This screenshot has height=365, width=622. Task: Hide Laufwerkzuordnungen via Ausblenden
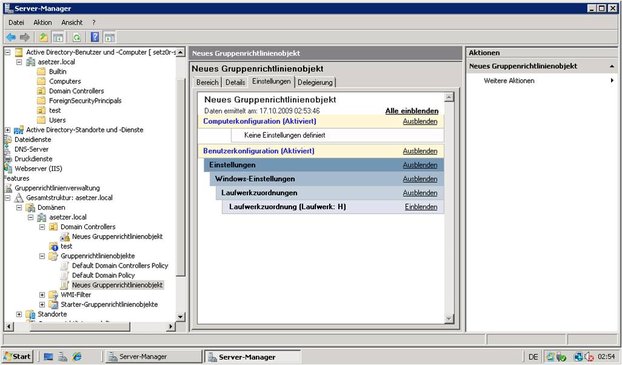click(x=420, y=193)
